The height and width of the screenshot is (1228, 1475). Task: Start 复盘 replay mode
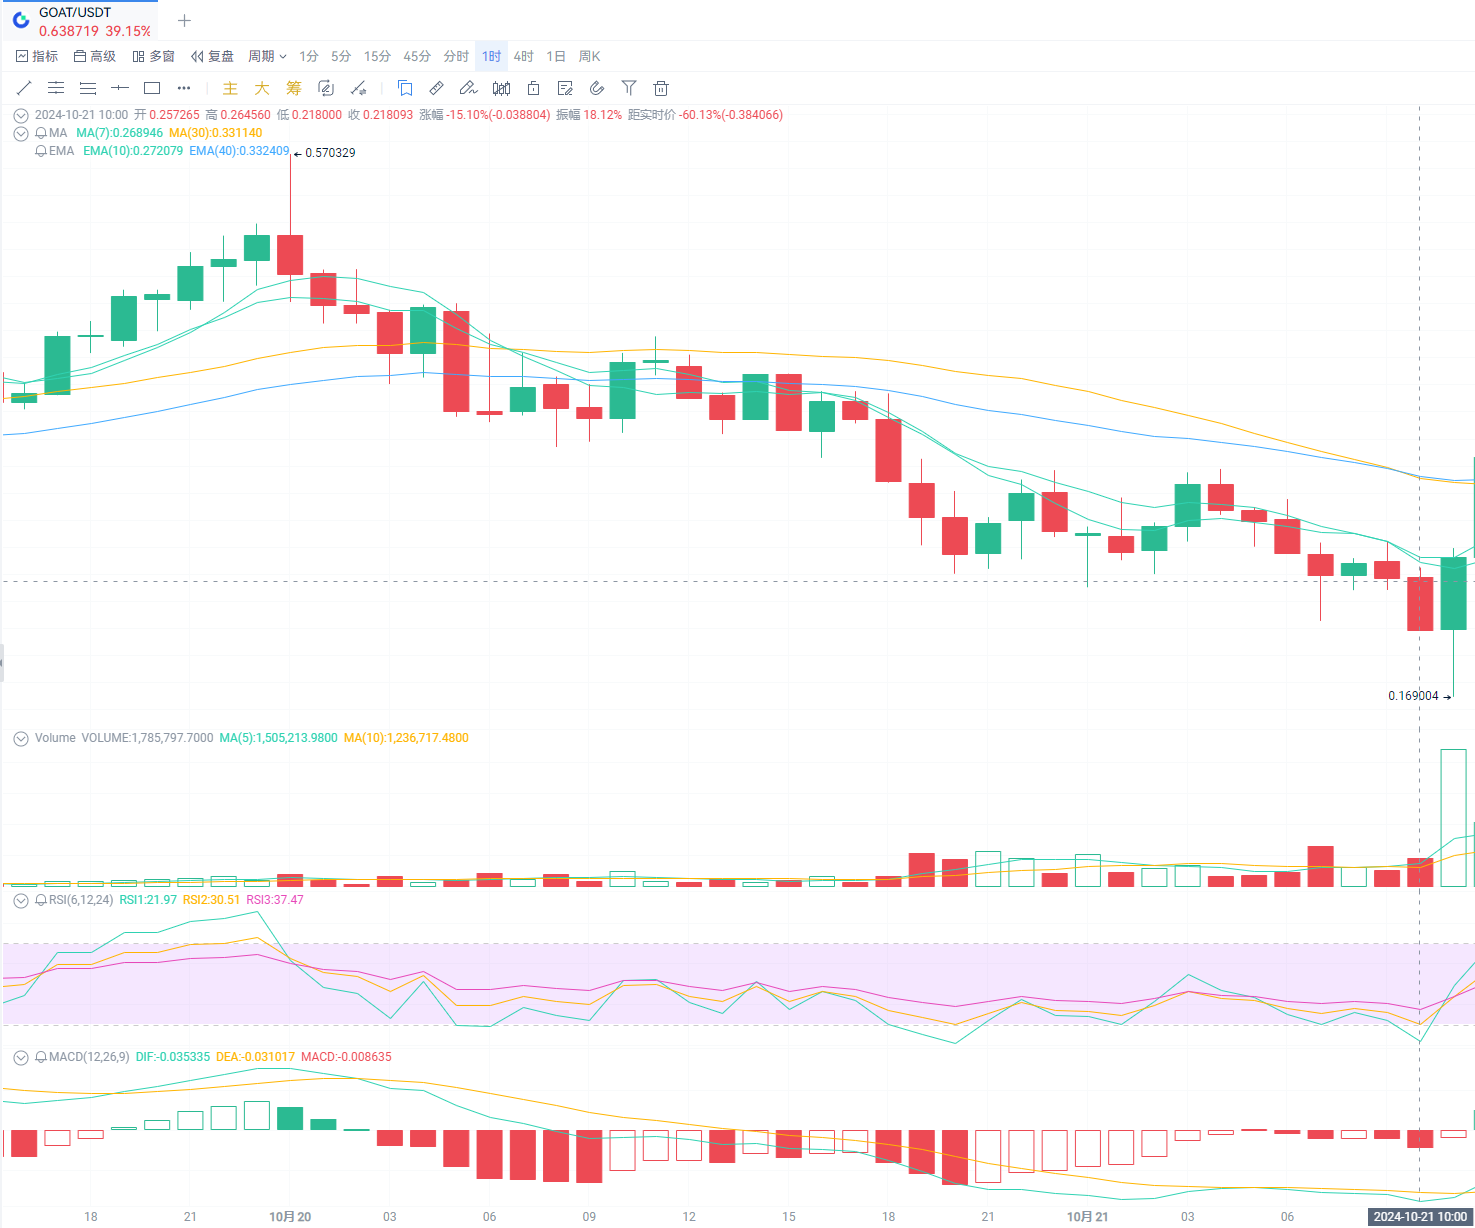(x=212, y=56)
